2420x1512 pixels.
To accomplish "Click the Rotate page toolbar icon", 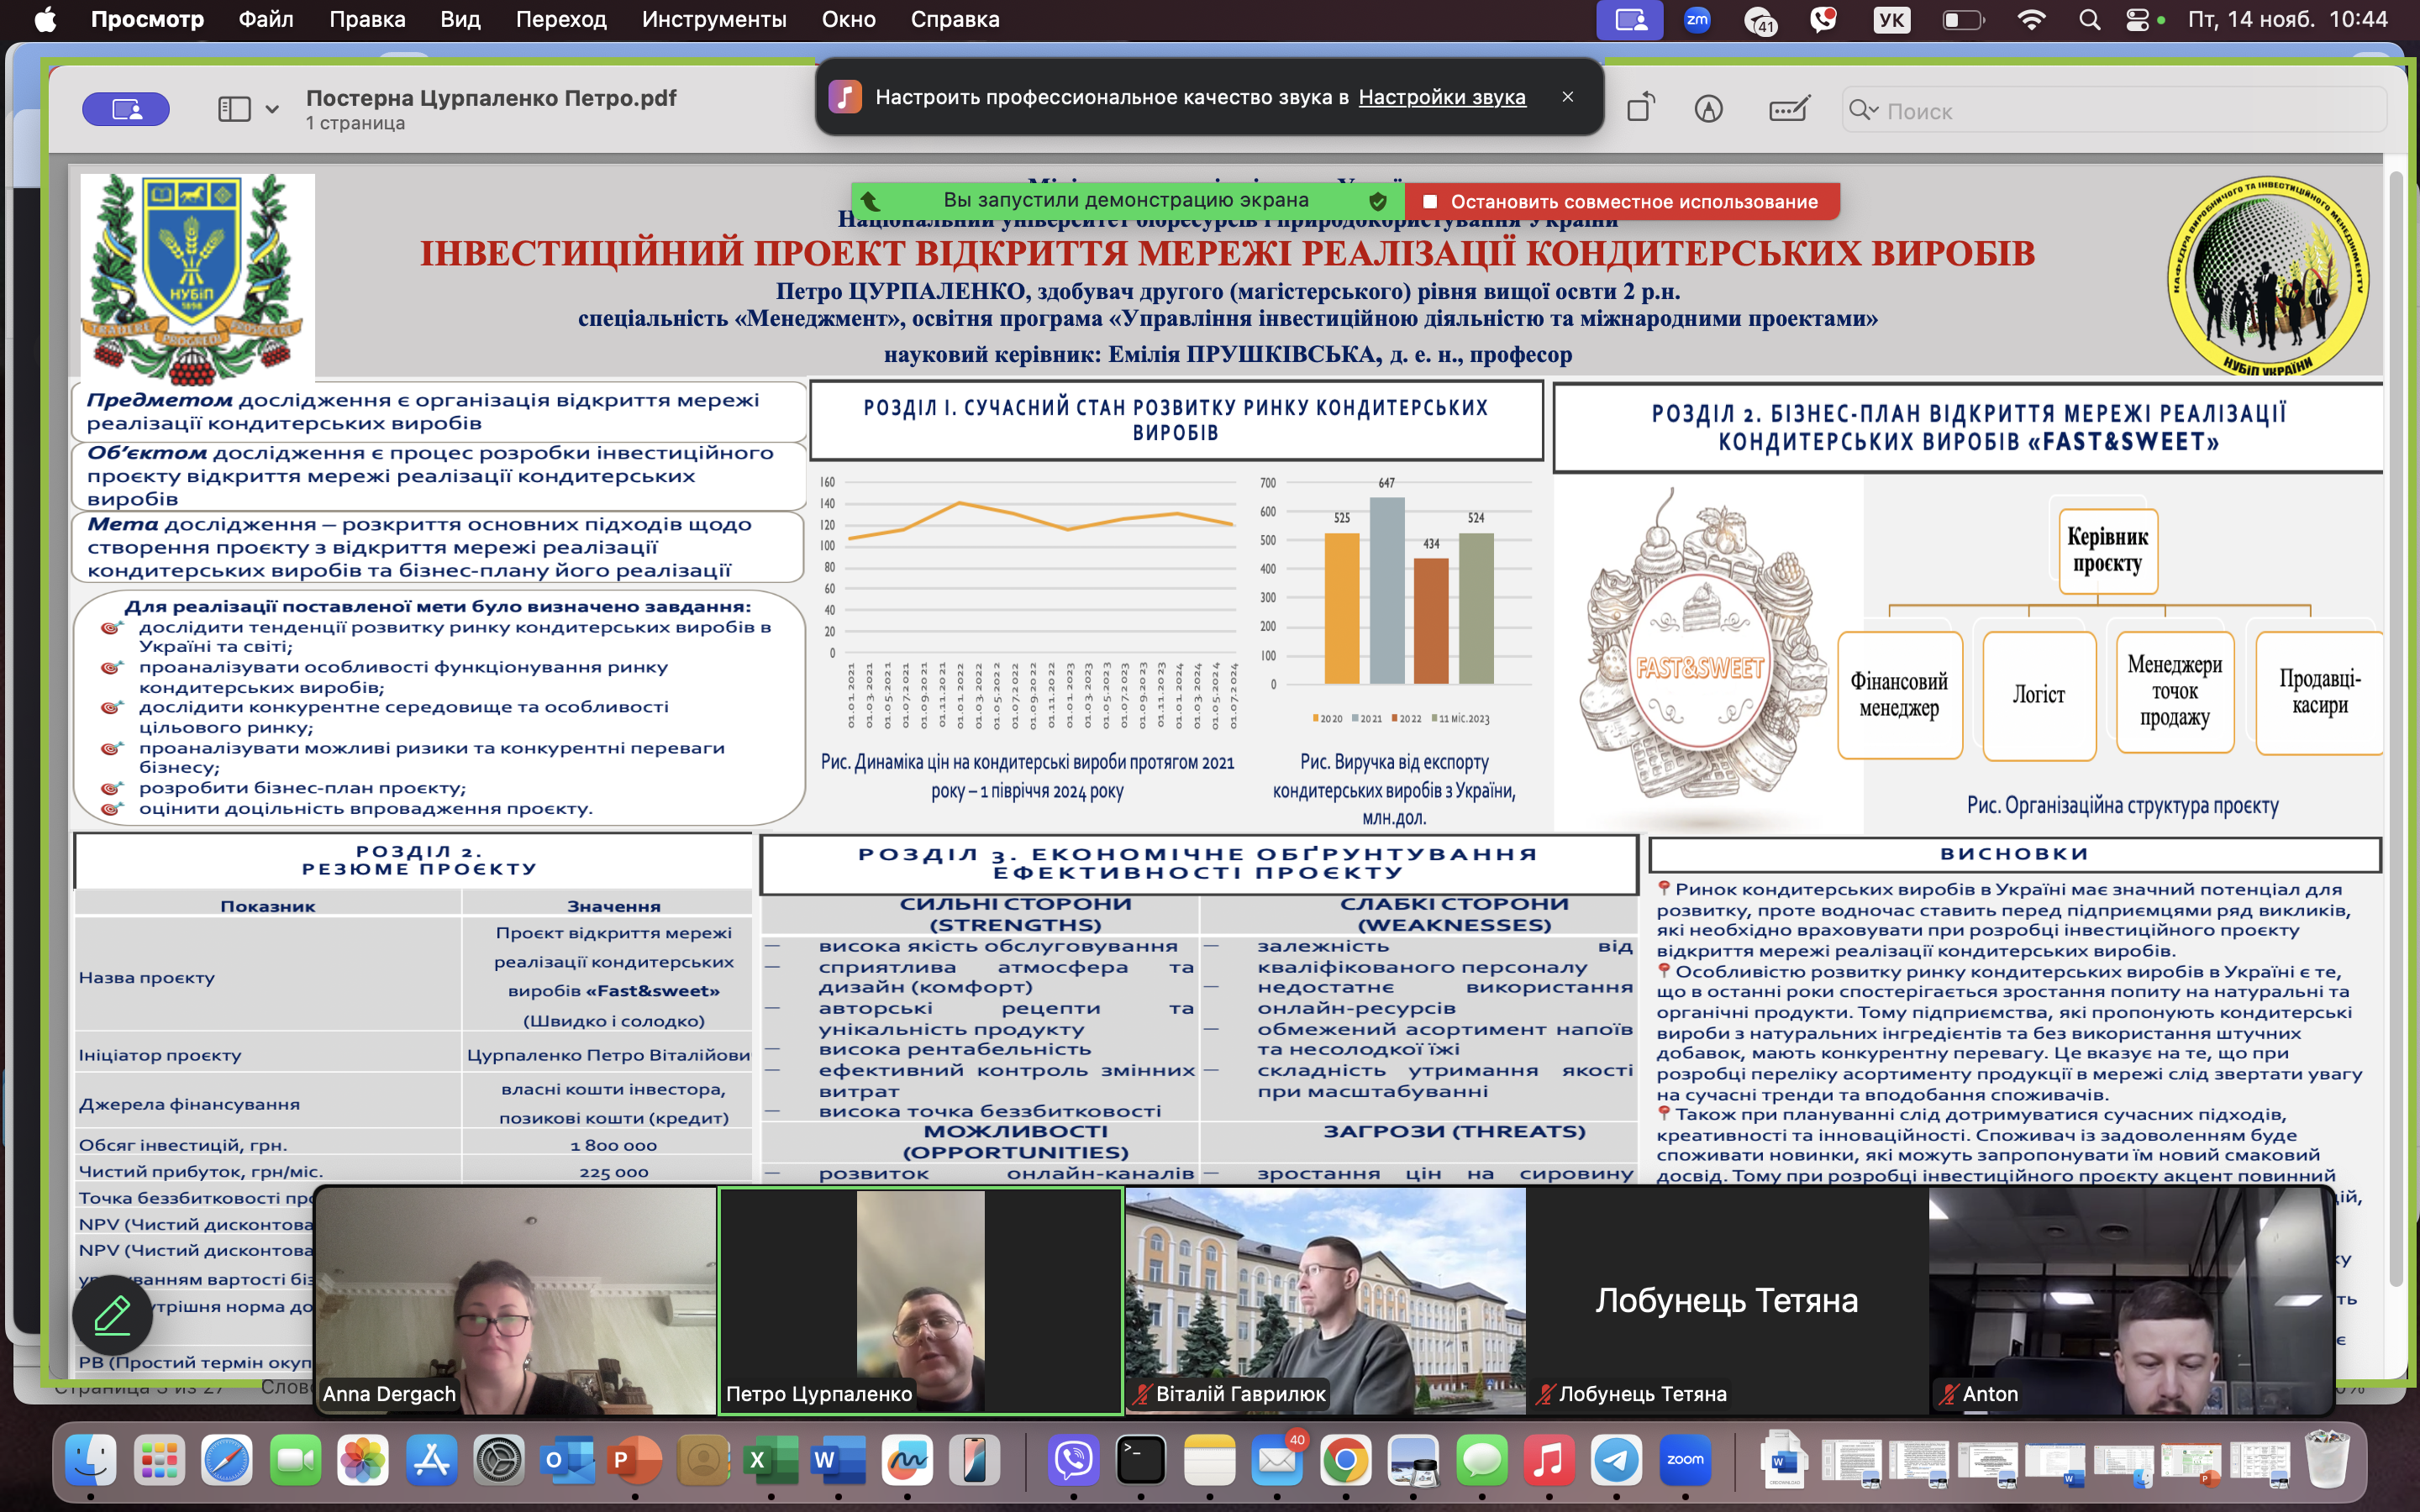I will pyautogui.click(x=1640, y=108).
